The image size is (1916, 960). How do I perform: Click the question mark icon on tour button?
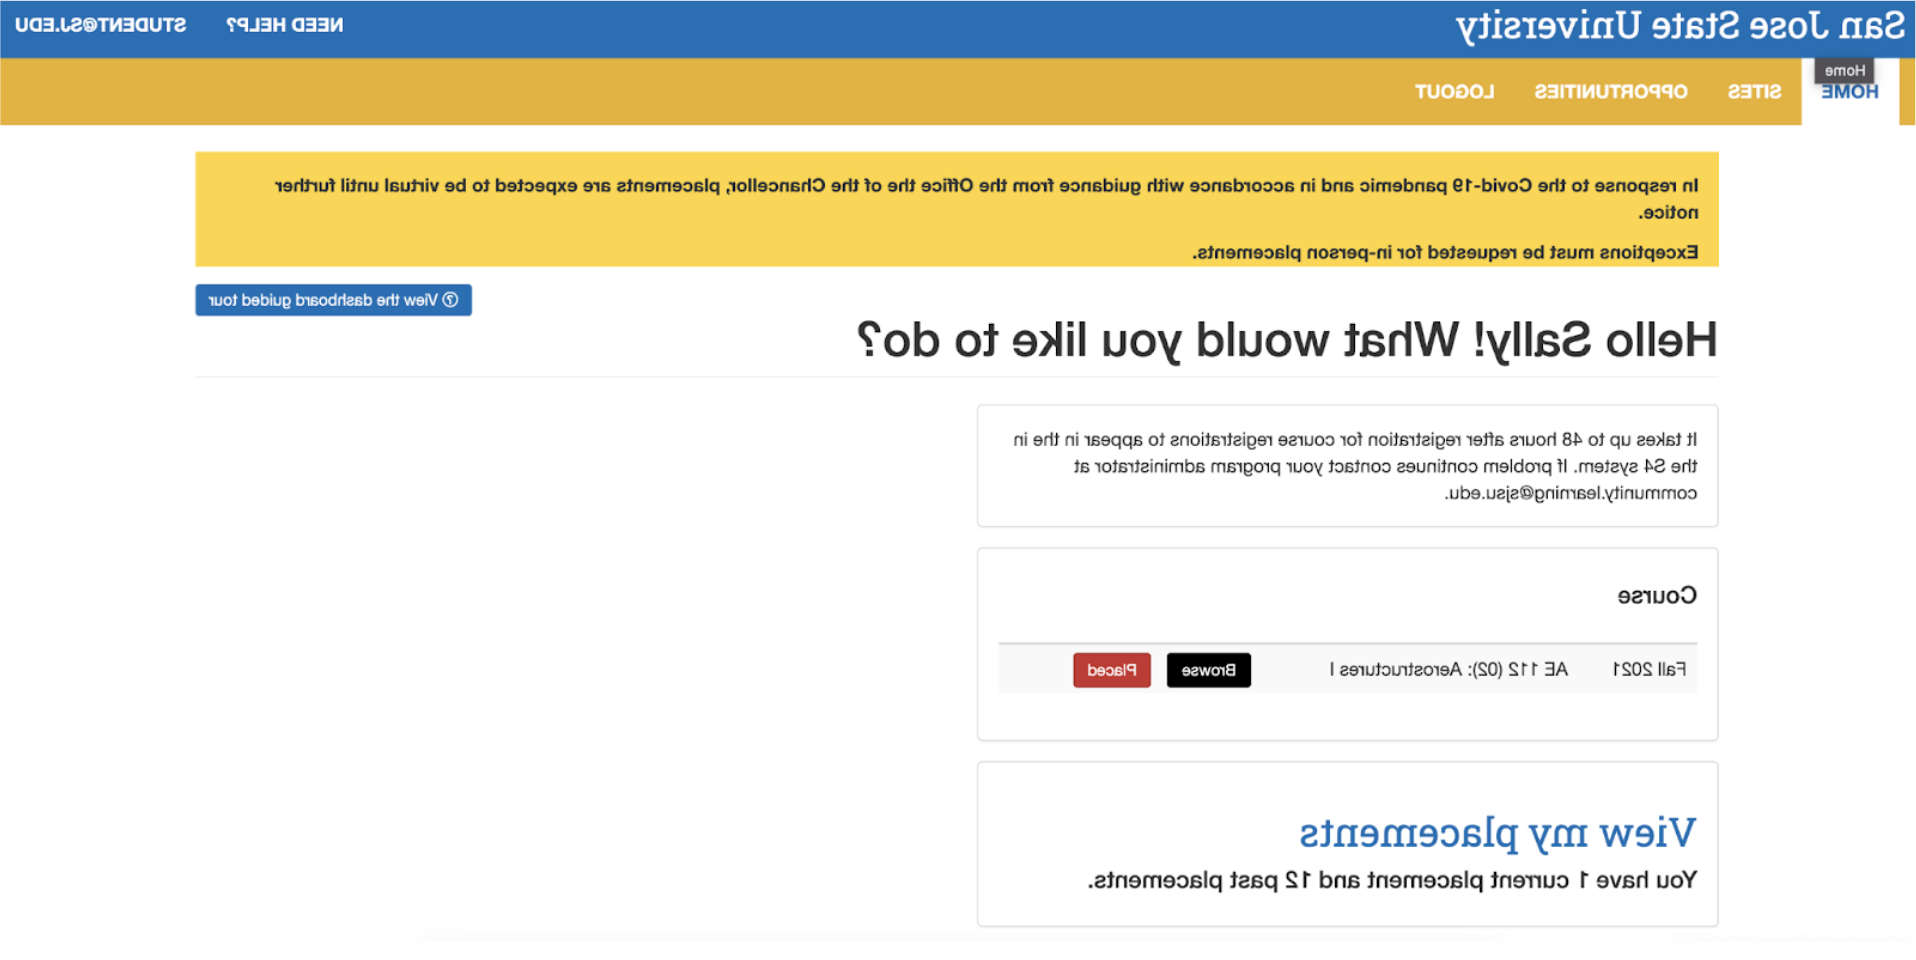tap(450, 300)
